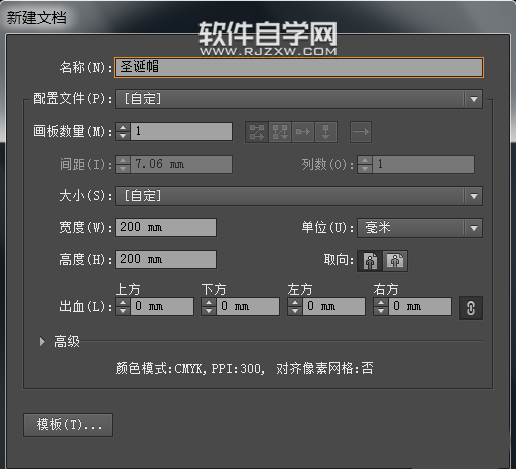Click the 新建文档 dialog title
Screen dimensions: 516x469
(36, 18)
